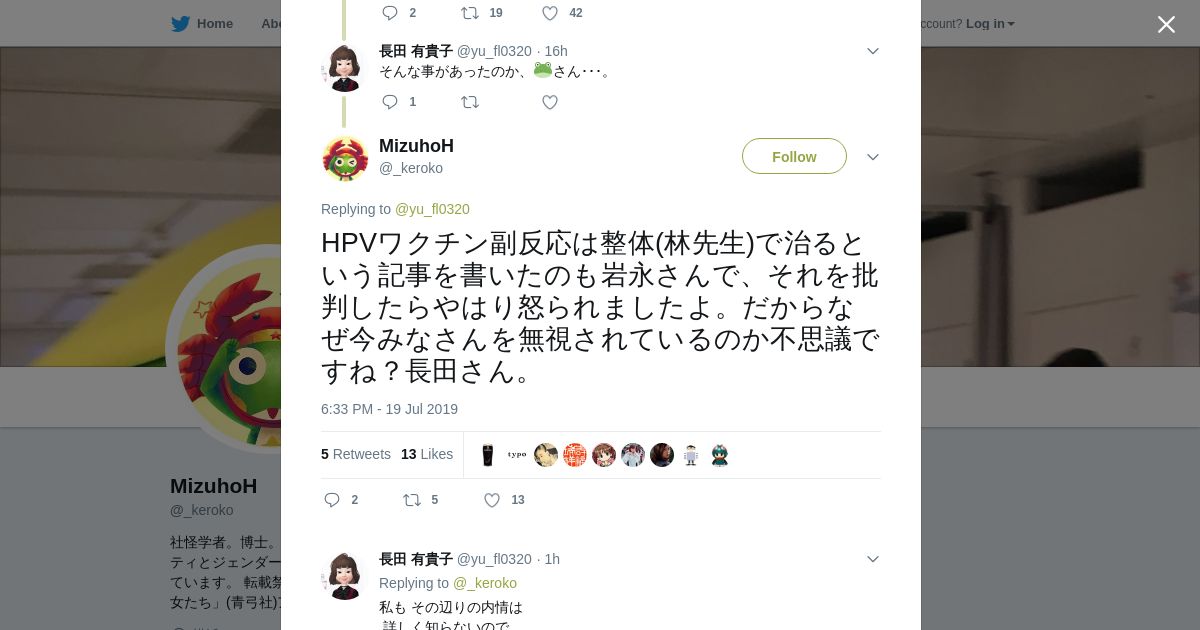Follow the MizuhoH account
The width and height of the screenshot is (1200, 630).
click(794, 156)
